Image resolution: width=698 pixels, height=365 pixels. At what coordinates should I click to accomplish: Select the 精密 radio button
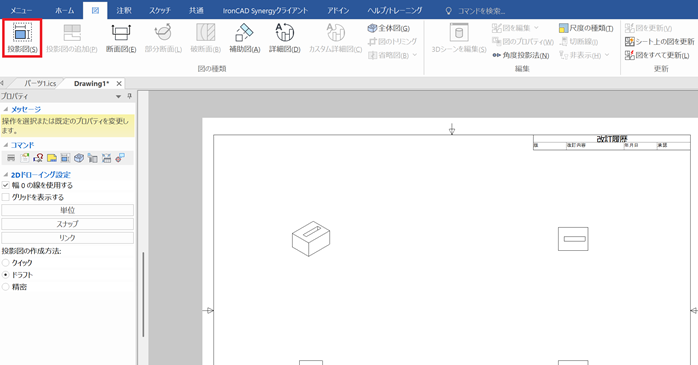(5, 287)
